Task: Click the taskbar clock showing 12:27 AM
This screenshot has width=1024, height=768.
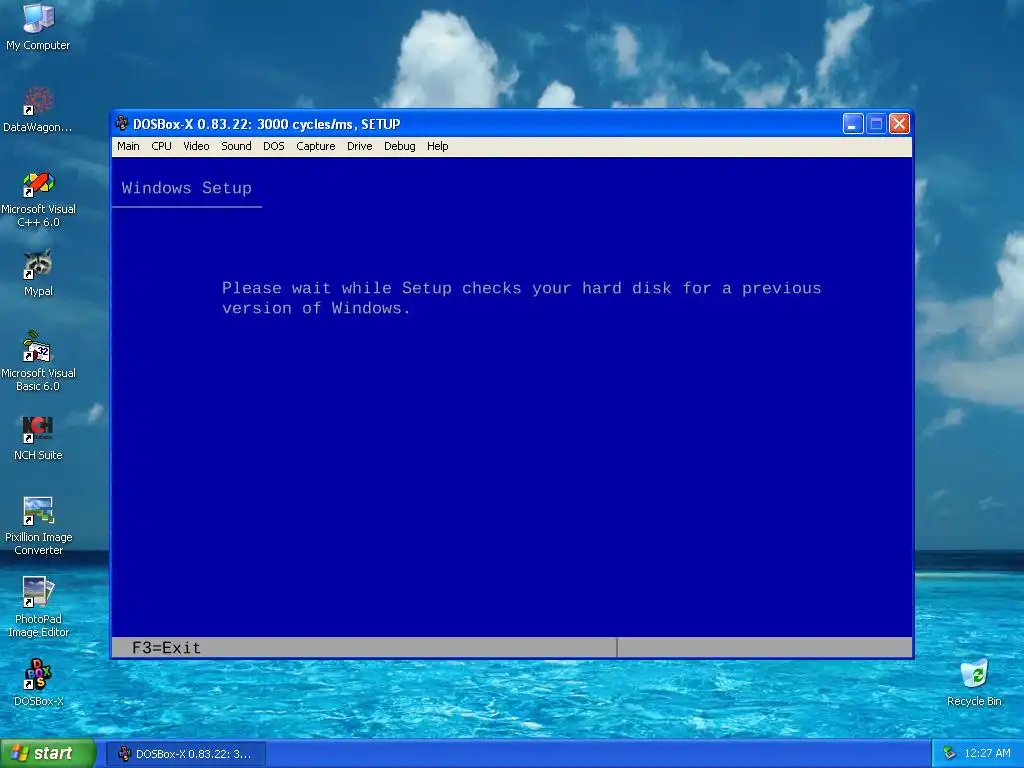Action: point(987,753)
